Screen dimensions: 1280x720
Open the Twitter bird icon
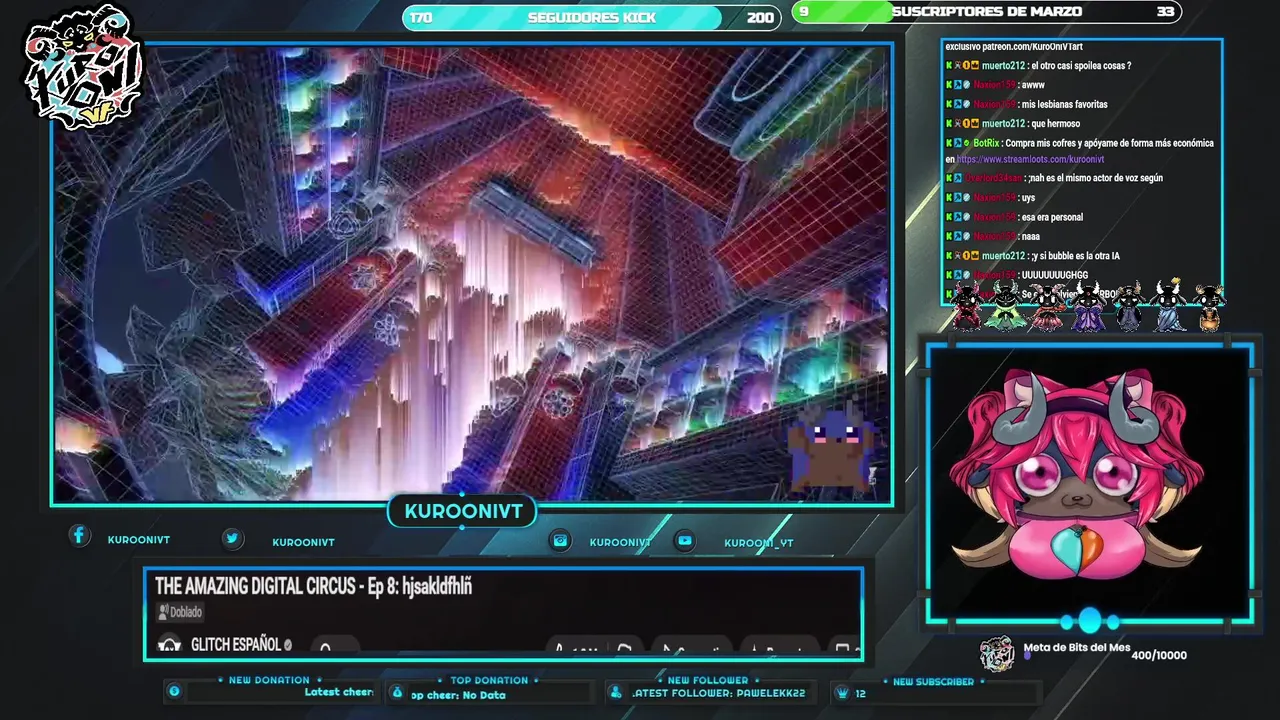232,538
